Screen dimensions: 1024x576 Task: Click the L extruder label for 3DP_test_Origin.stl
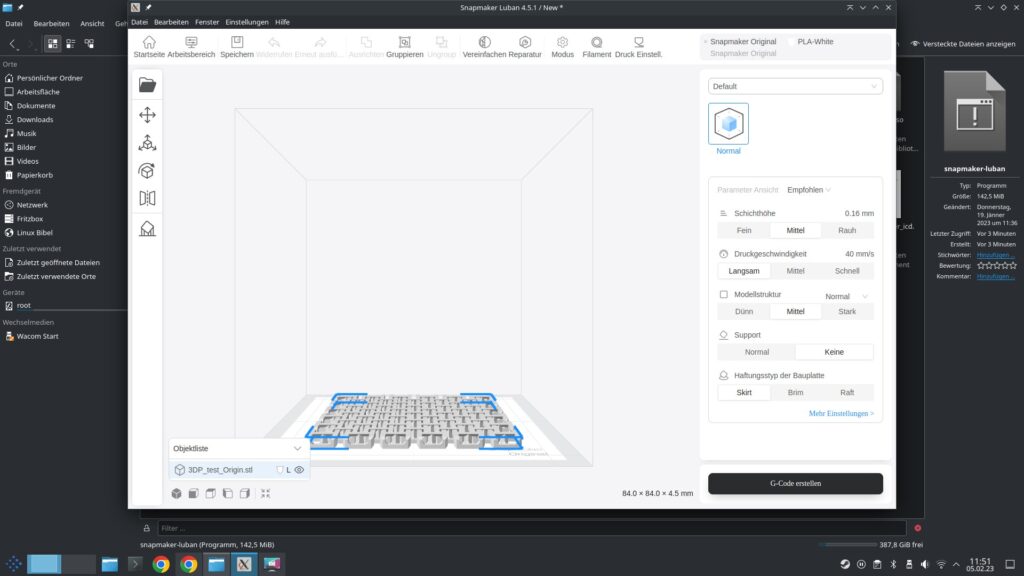coord(288,470)
